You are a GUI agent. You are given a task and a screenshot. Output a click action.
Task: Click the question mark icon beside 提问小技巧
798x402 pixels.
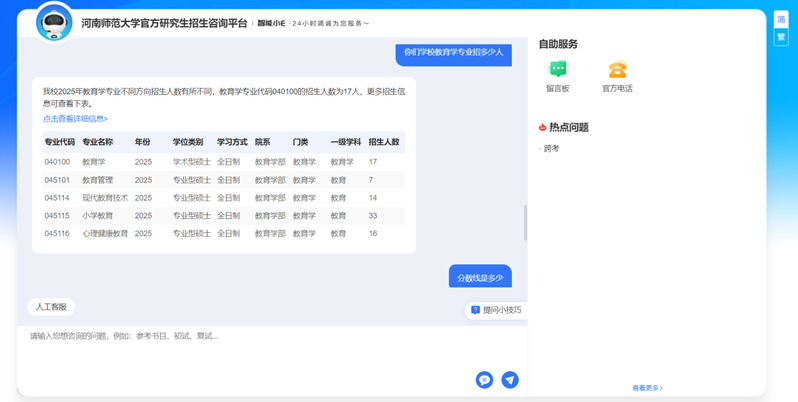pos(475,310)
